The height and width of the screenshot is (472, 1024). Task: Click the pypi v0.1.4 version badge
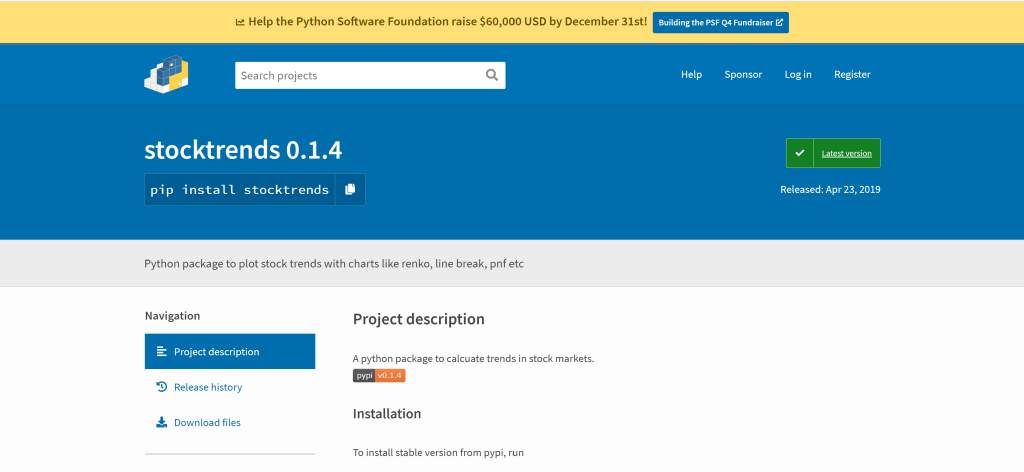click(379, 375)
